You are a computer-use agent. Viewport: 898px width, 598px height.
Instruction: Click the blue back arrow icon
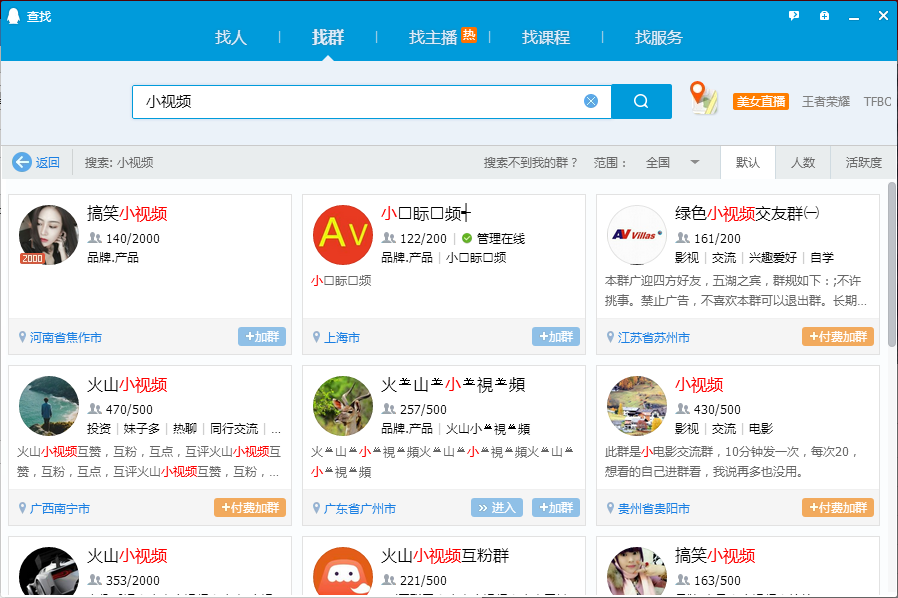(x=22, y=162)
